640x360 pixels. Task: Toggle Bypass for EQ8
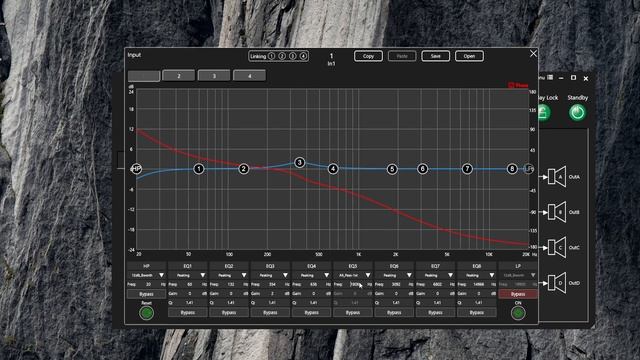click(x=477, y=312)
